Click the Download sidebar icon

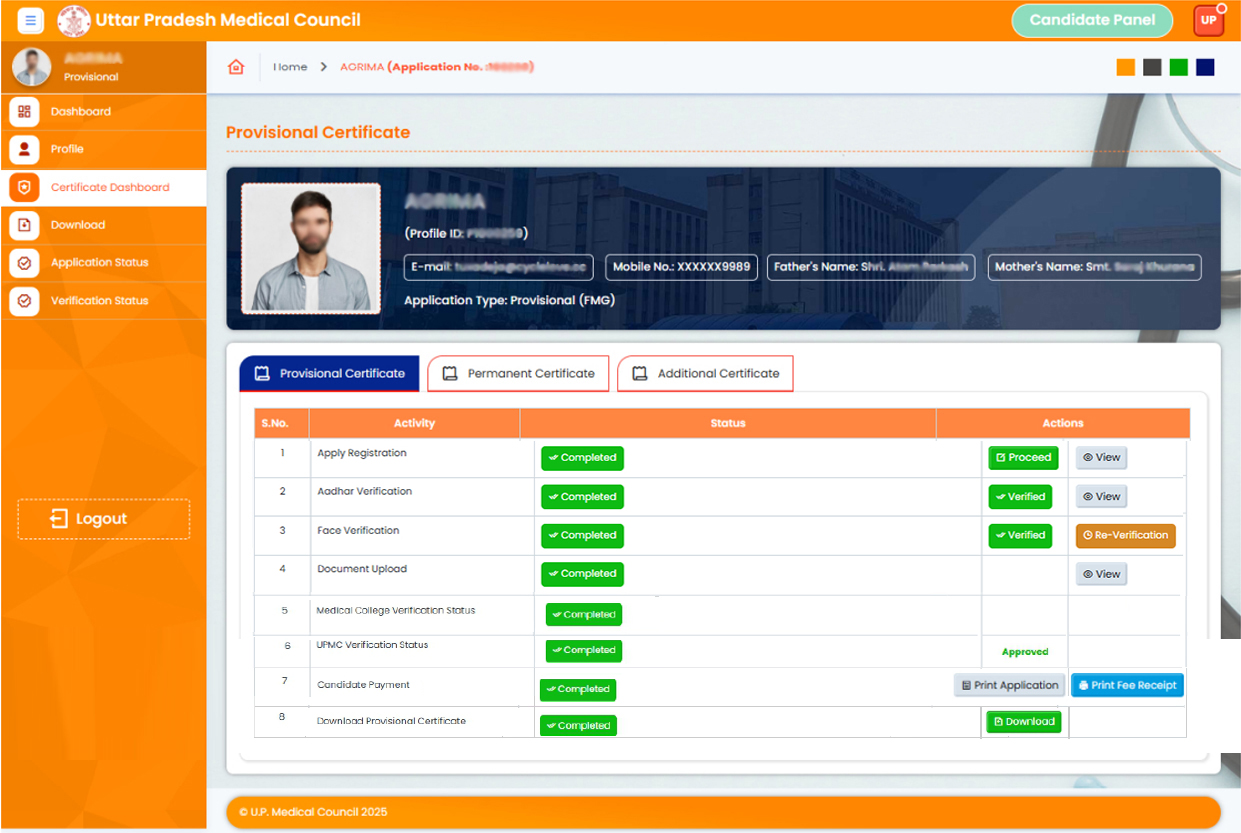tap(25, 225)
